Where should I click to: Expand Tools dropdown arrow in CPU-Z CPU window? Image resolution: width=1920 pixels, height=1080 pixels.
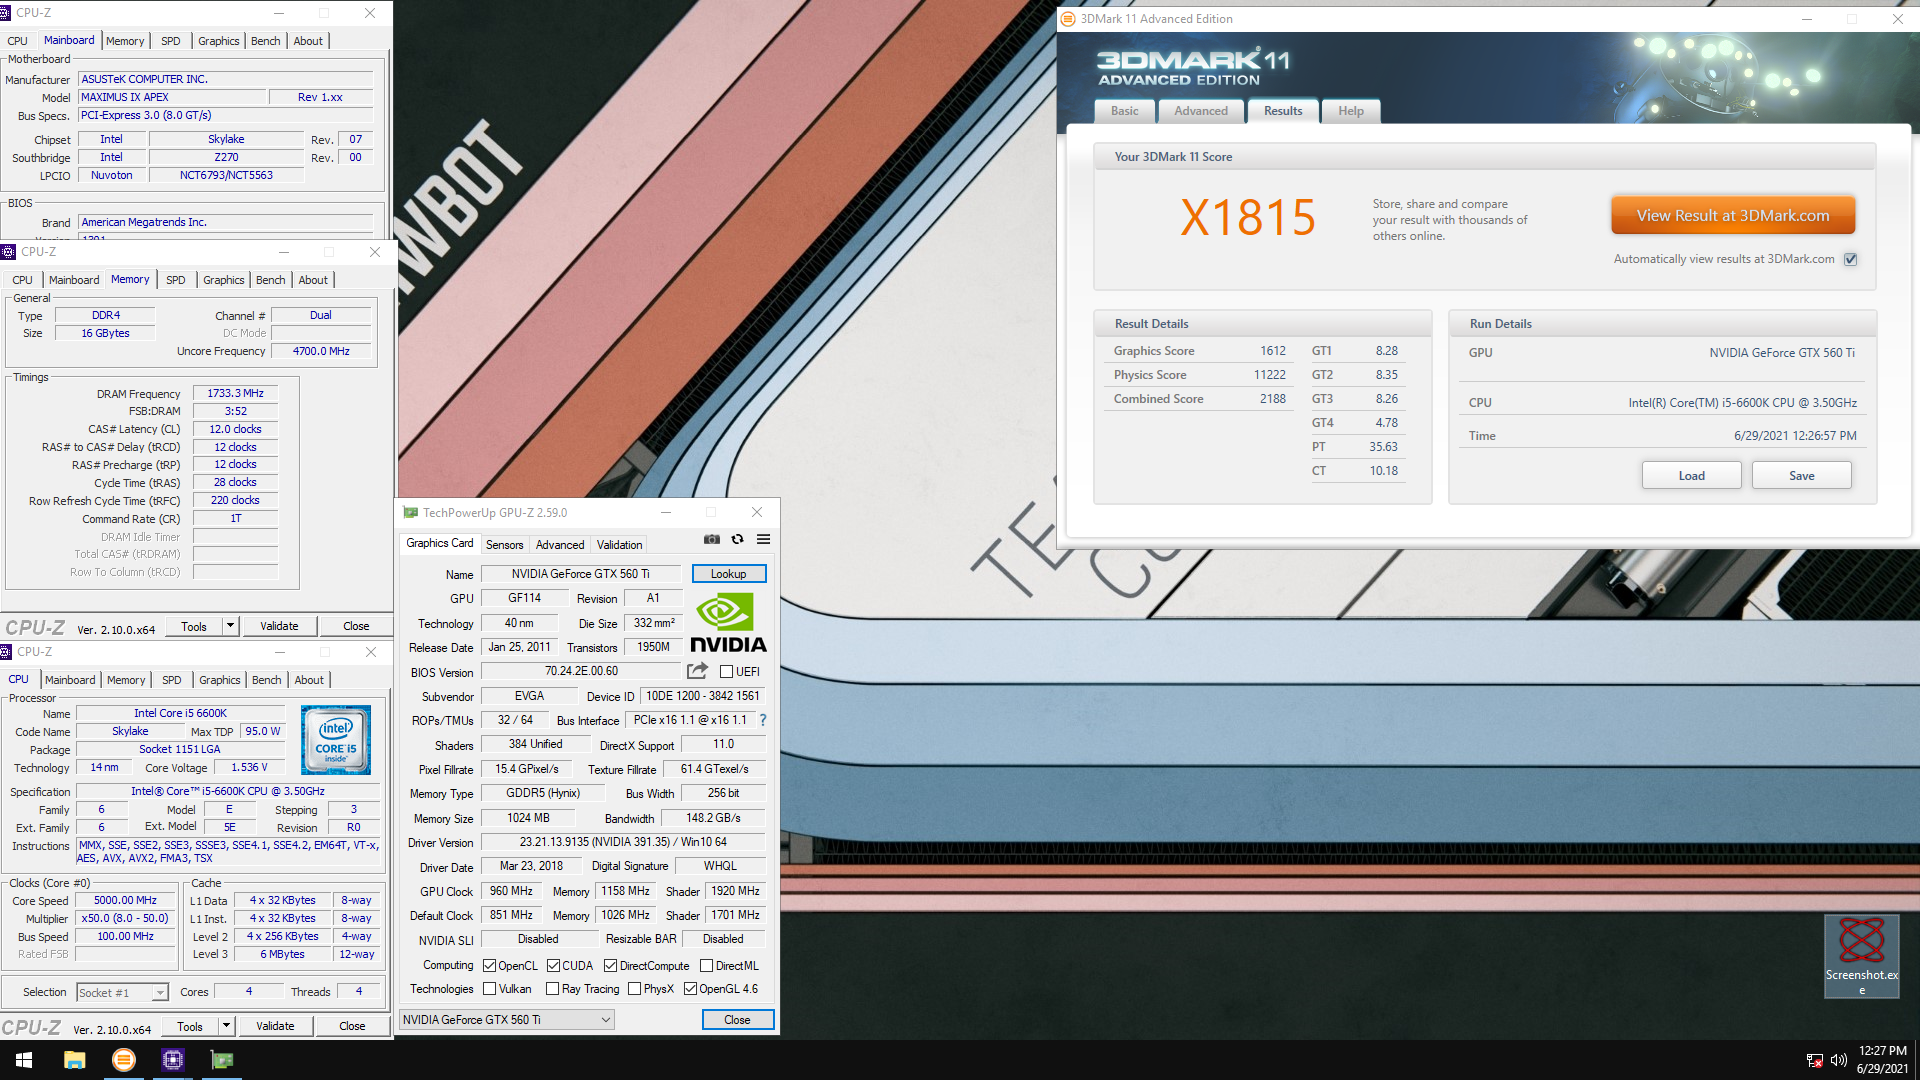pyautogui.click(x=226, y=1026)
